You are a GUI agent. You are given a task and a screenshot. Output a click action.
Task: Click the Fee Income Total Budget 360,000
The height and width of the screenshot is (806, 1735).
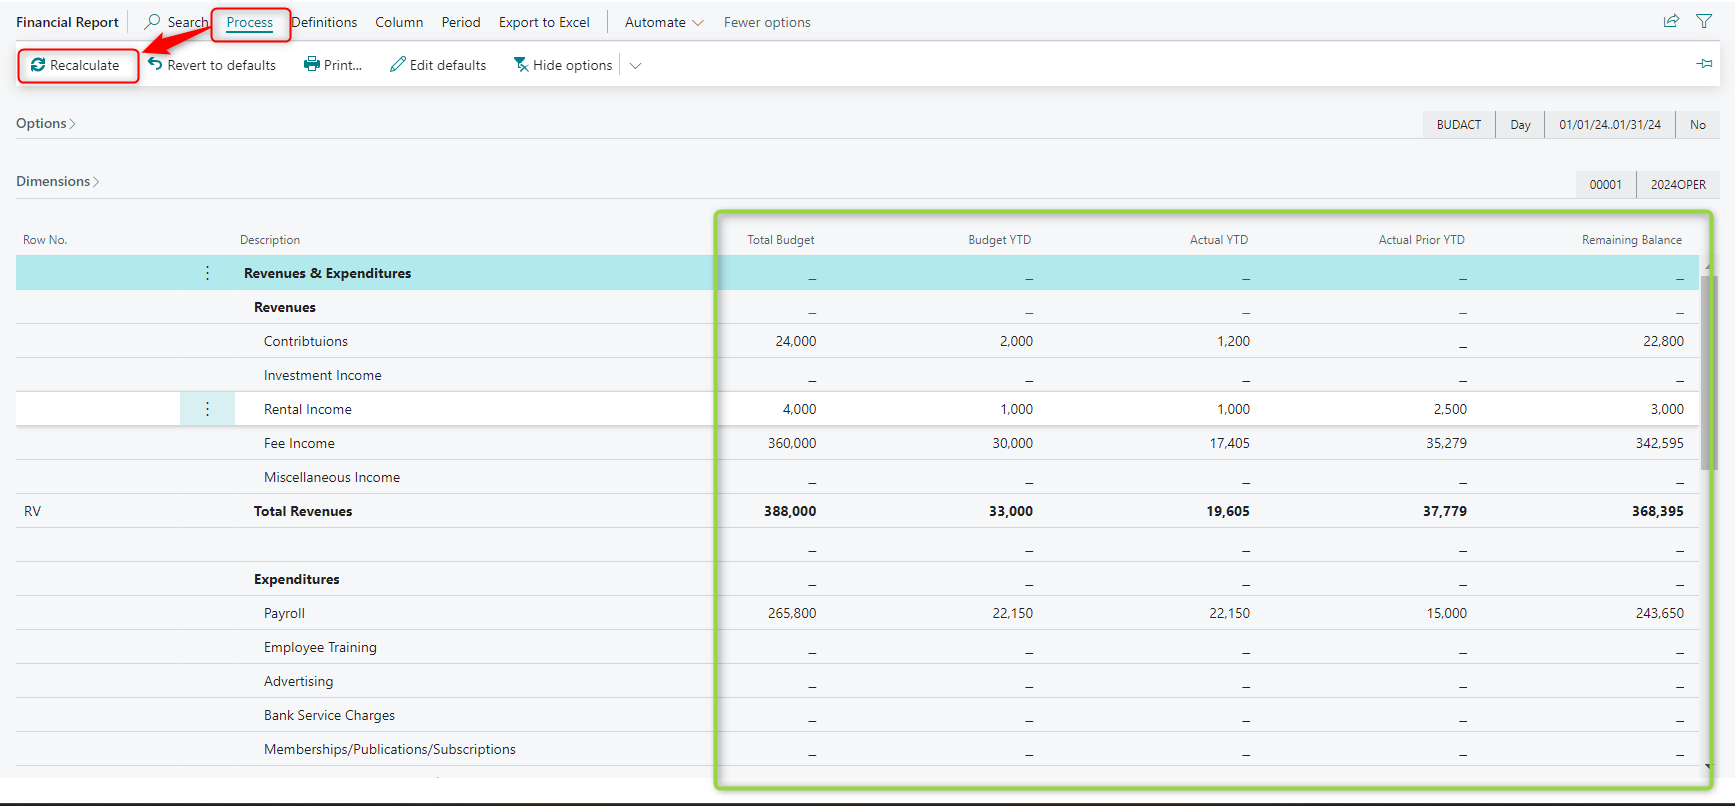click(x=792, y=443)
